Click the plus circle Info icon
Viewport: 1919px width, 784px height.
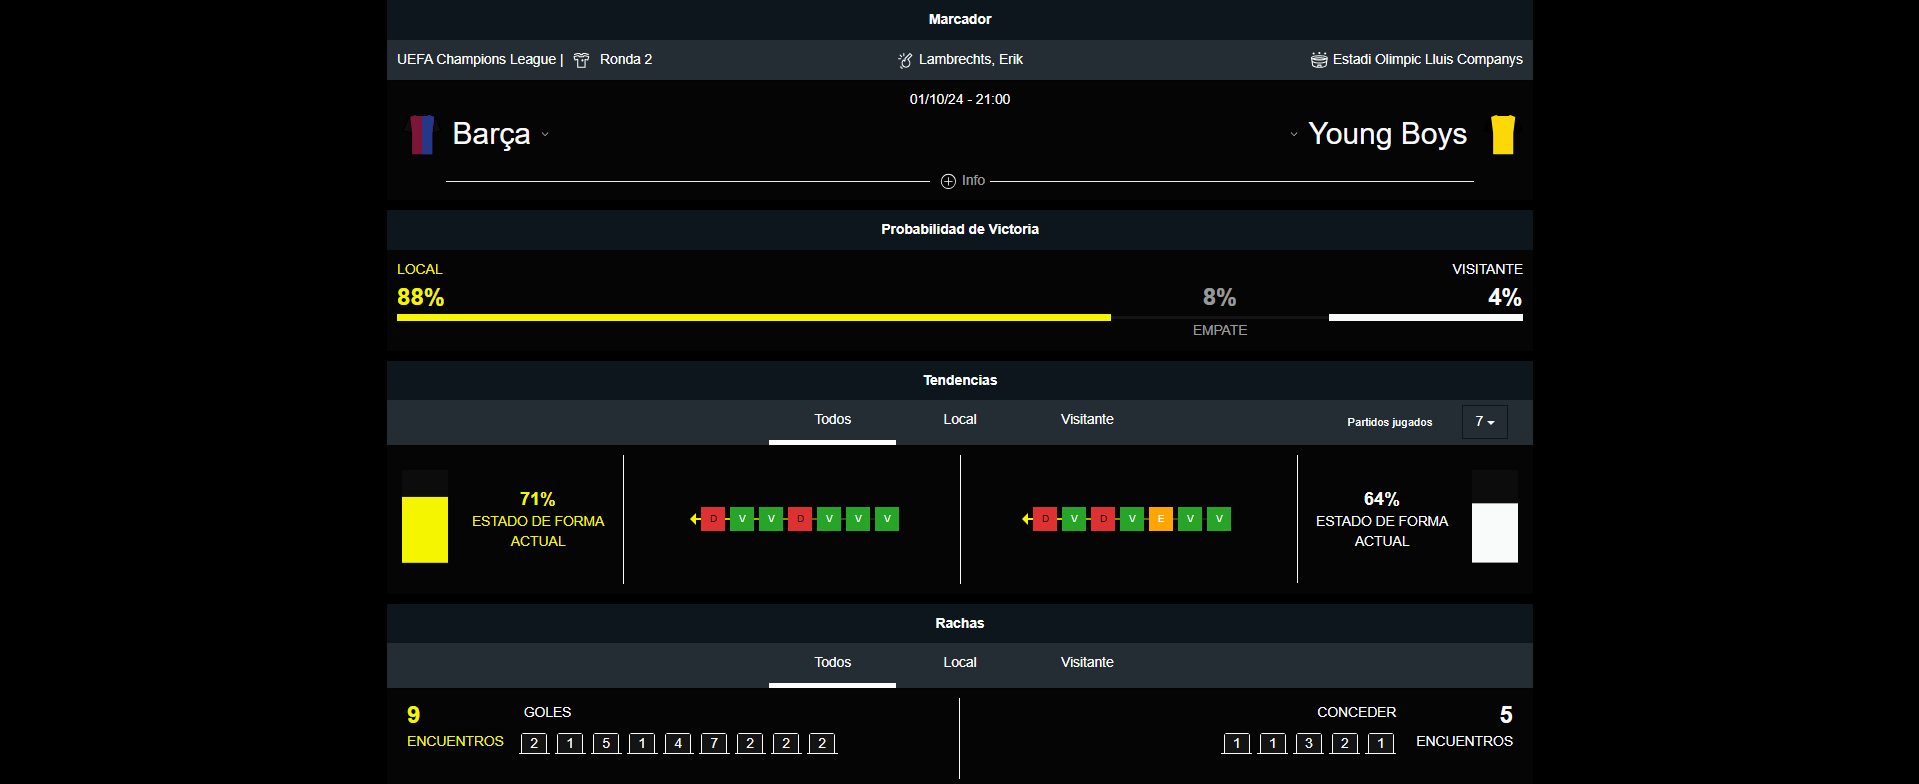[x=948, y=181]
